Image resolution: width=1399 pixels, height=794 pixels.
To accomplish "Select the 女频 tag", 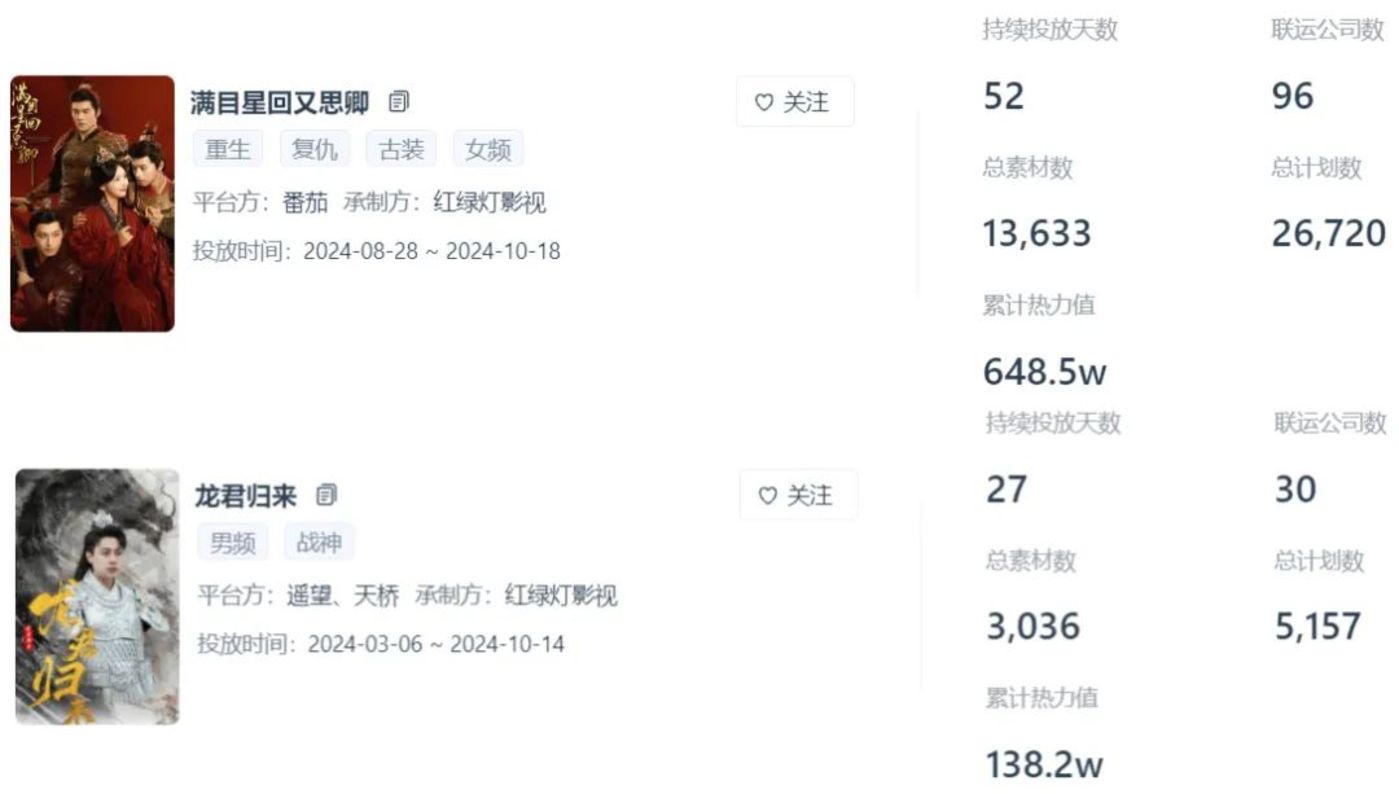I will click(x=488, y=150).
